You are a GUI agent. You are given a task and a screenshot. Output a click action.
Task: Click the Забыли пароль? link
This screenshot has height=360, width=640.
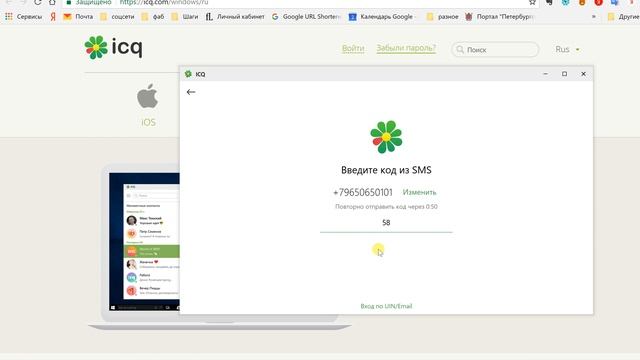click(406, 48)
